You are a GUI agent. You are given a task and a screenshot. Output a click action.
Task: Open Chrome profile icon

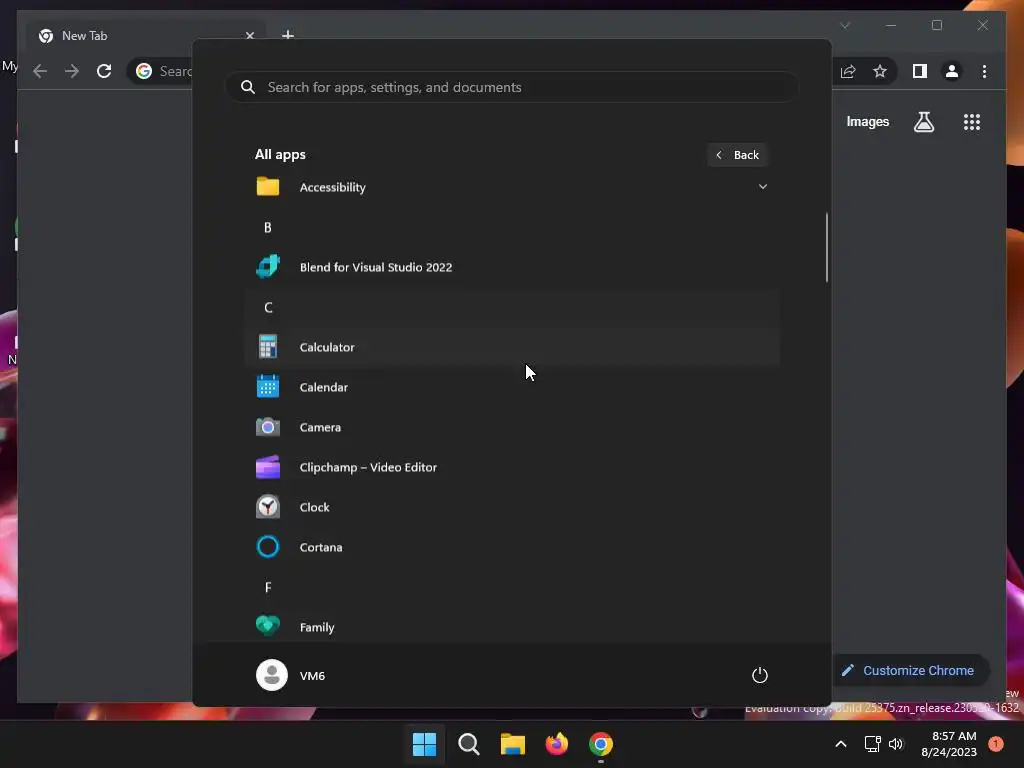coord(952,71)
